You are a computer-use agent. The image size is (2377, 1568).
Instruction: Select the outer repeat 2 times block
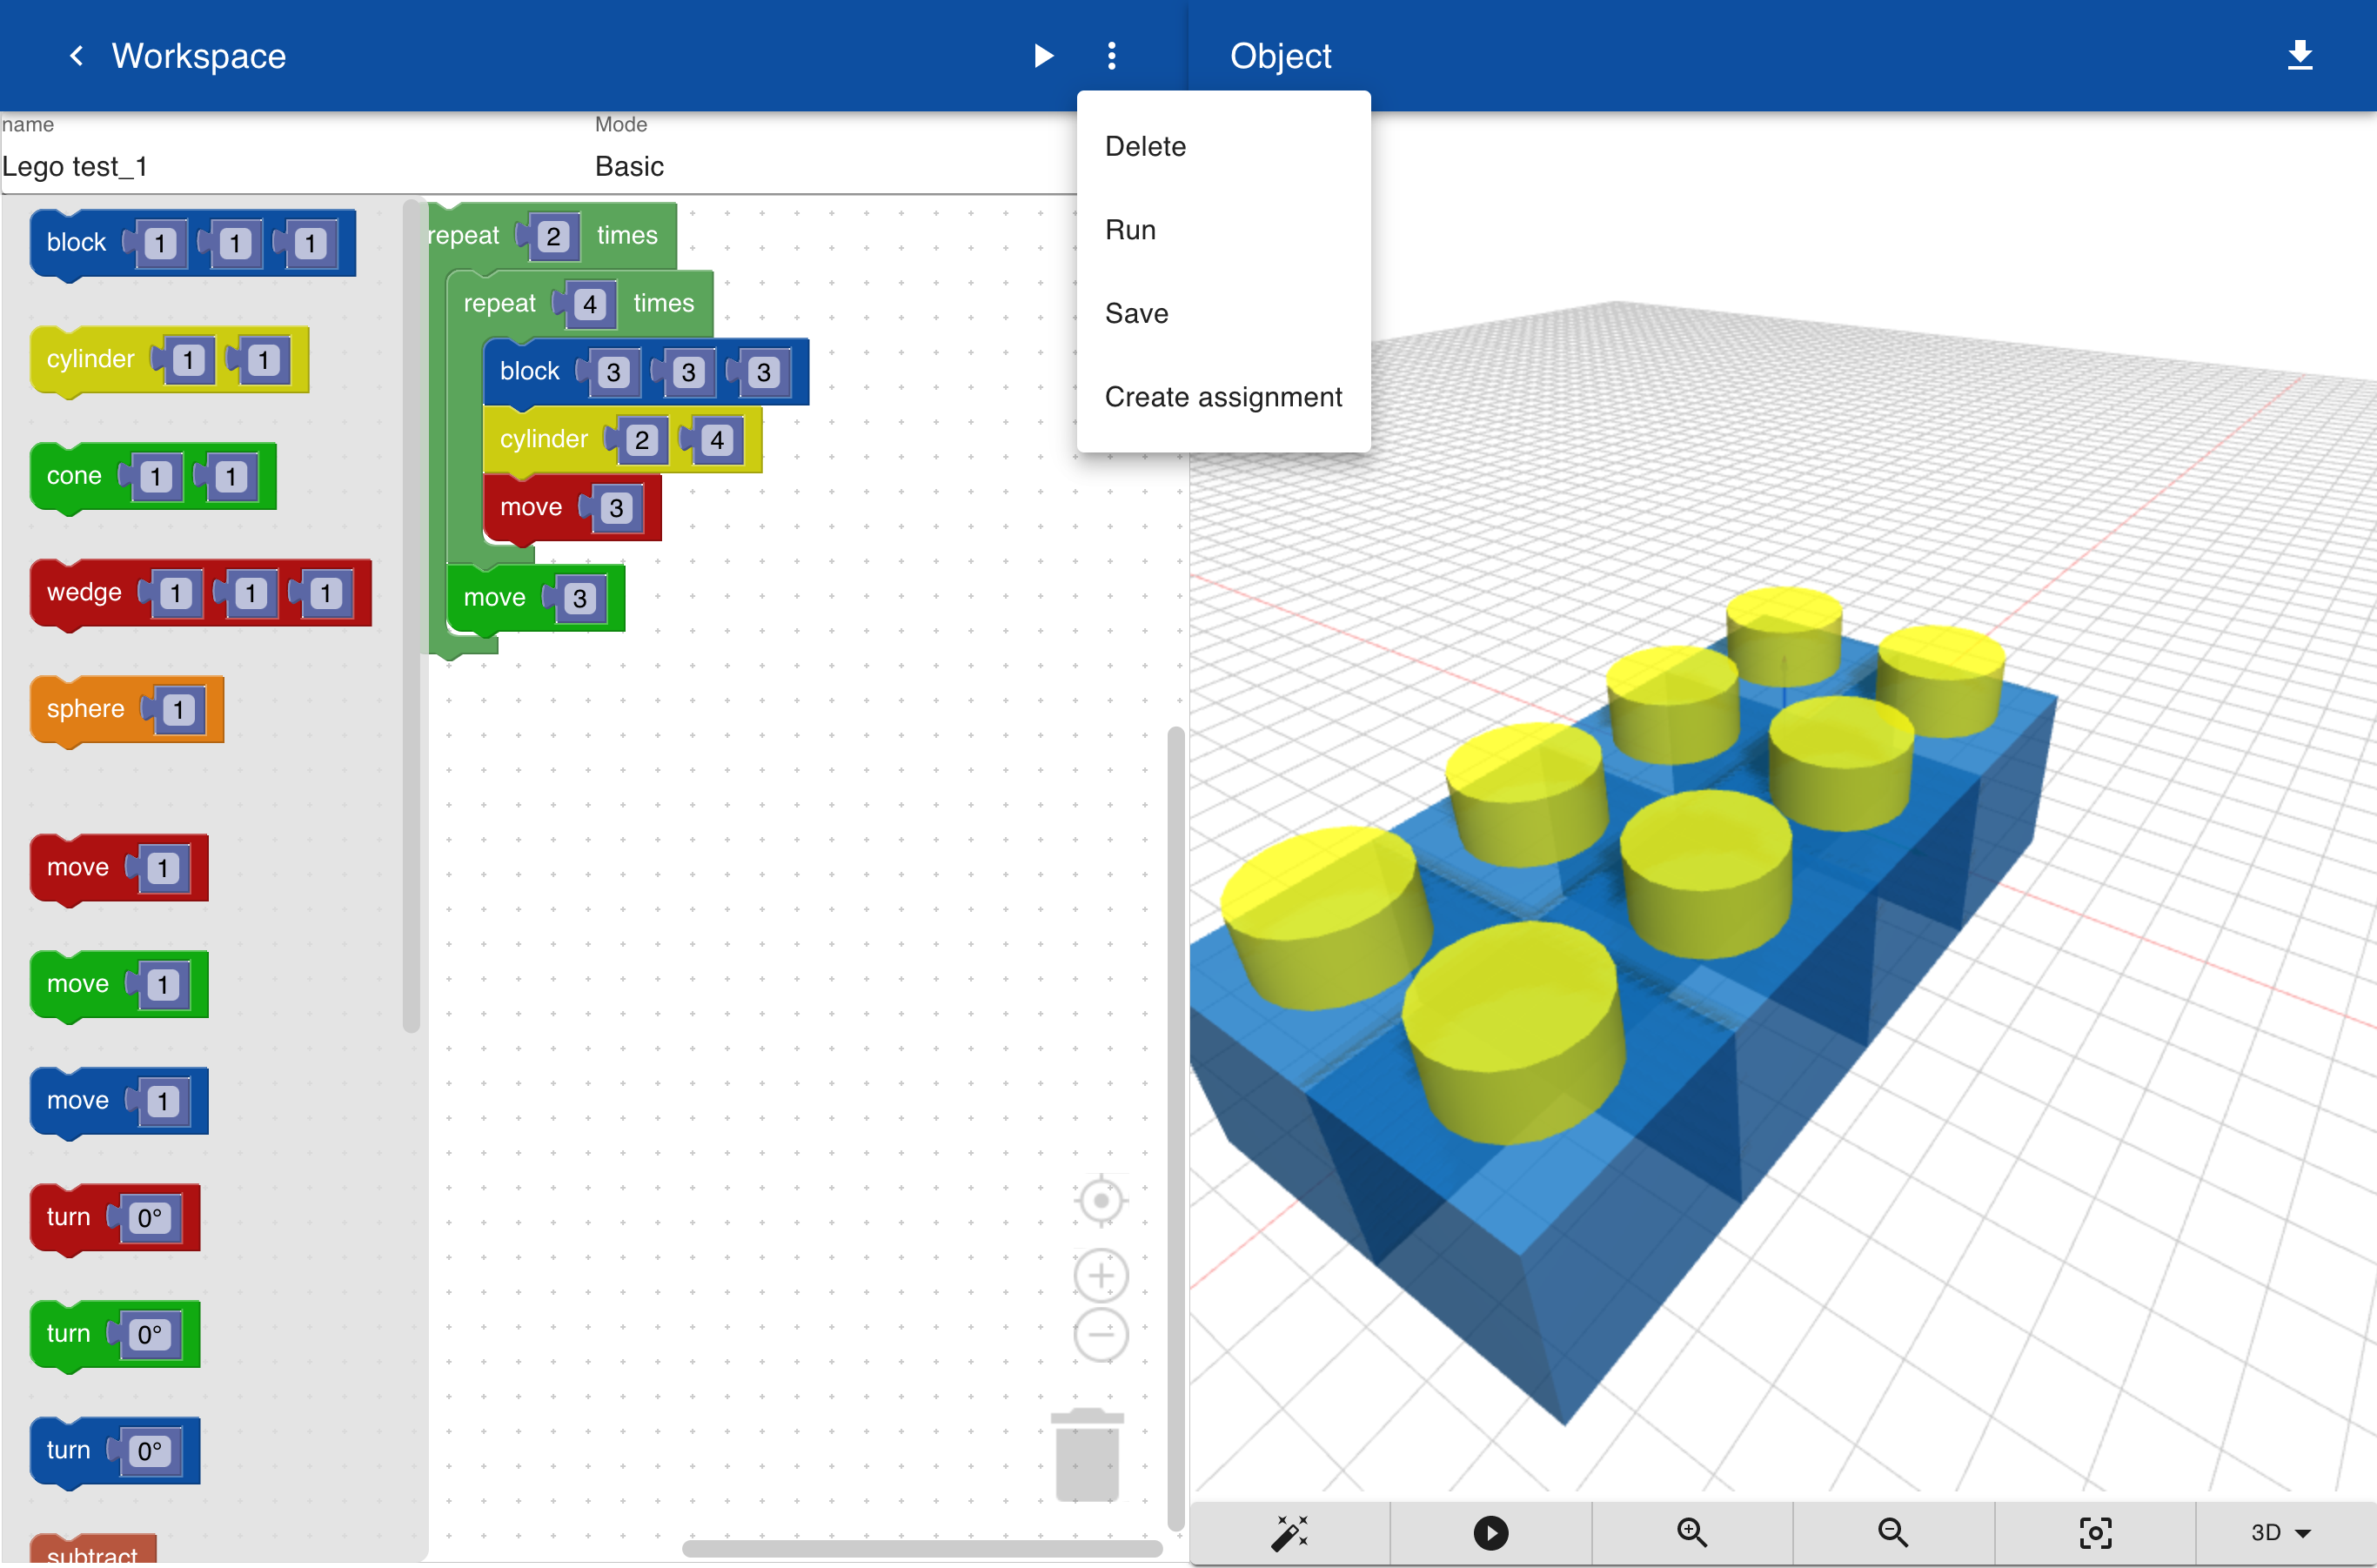pyautogui.click(x=462, y=236)
